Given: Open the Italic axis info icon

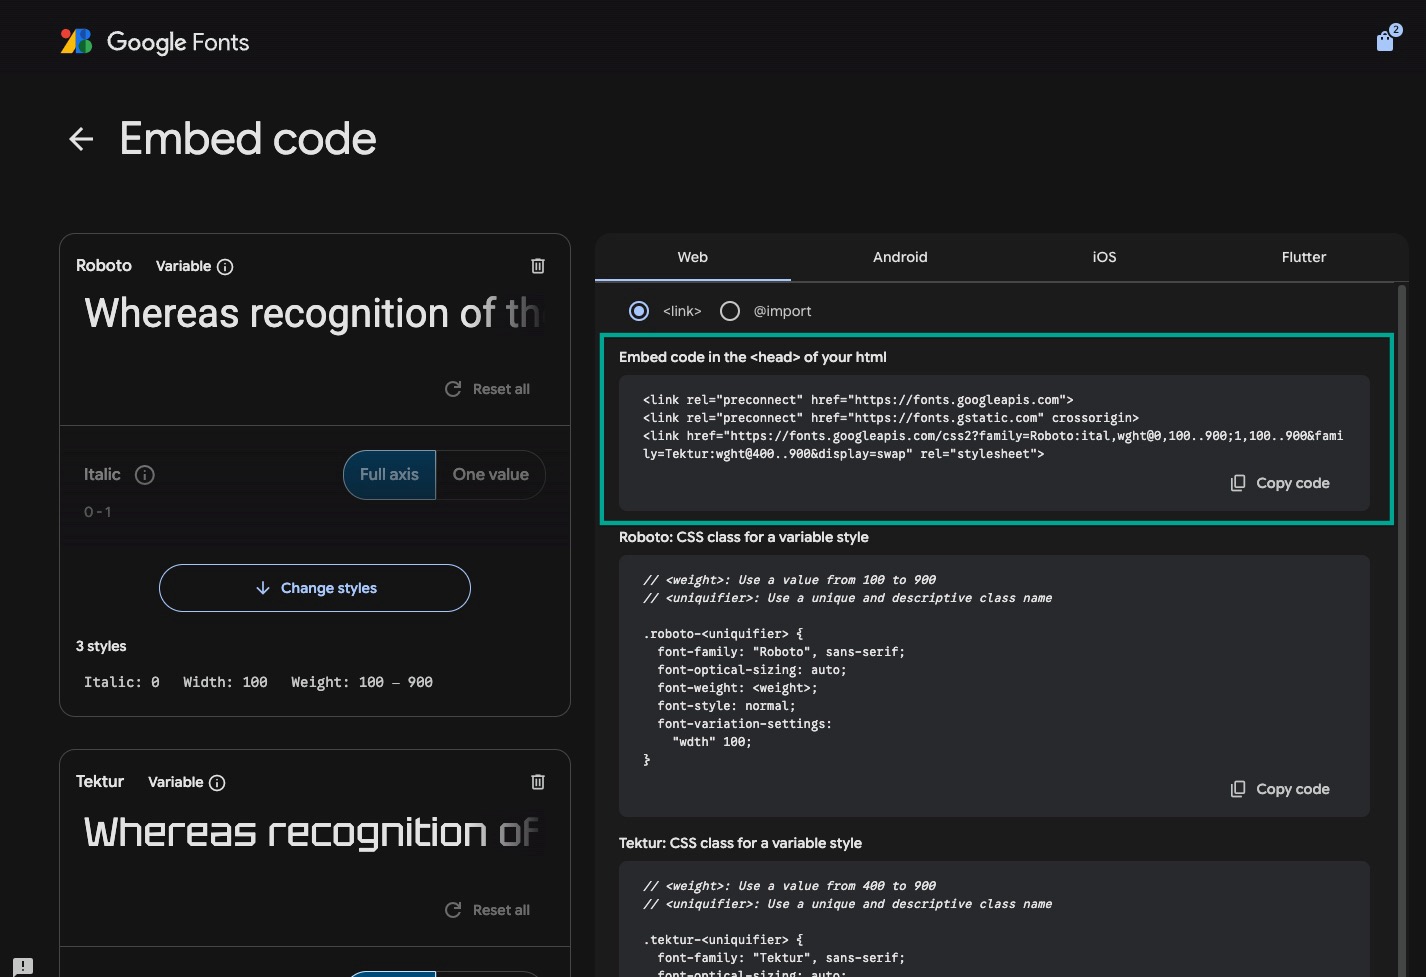Looking at the screenshot, I should click(145, 475).
